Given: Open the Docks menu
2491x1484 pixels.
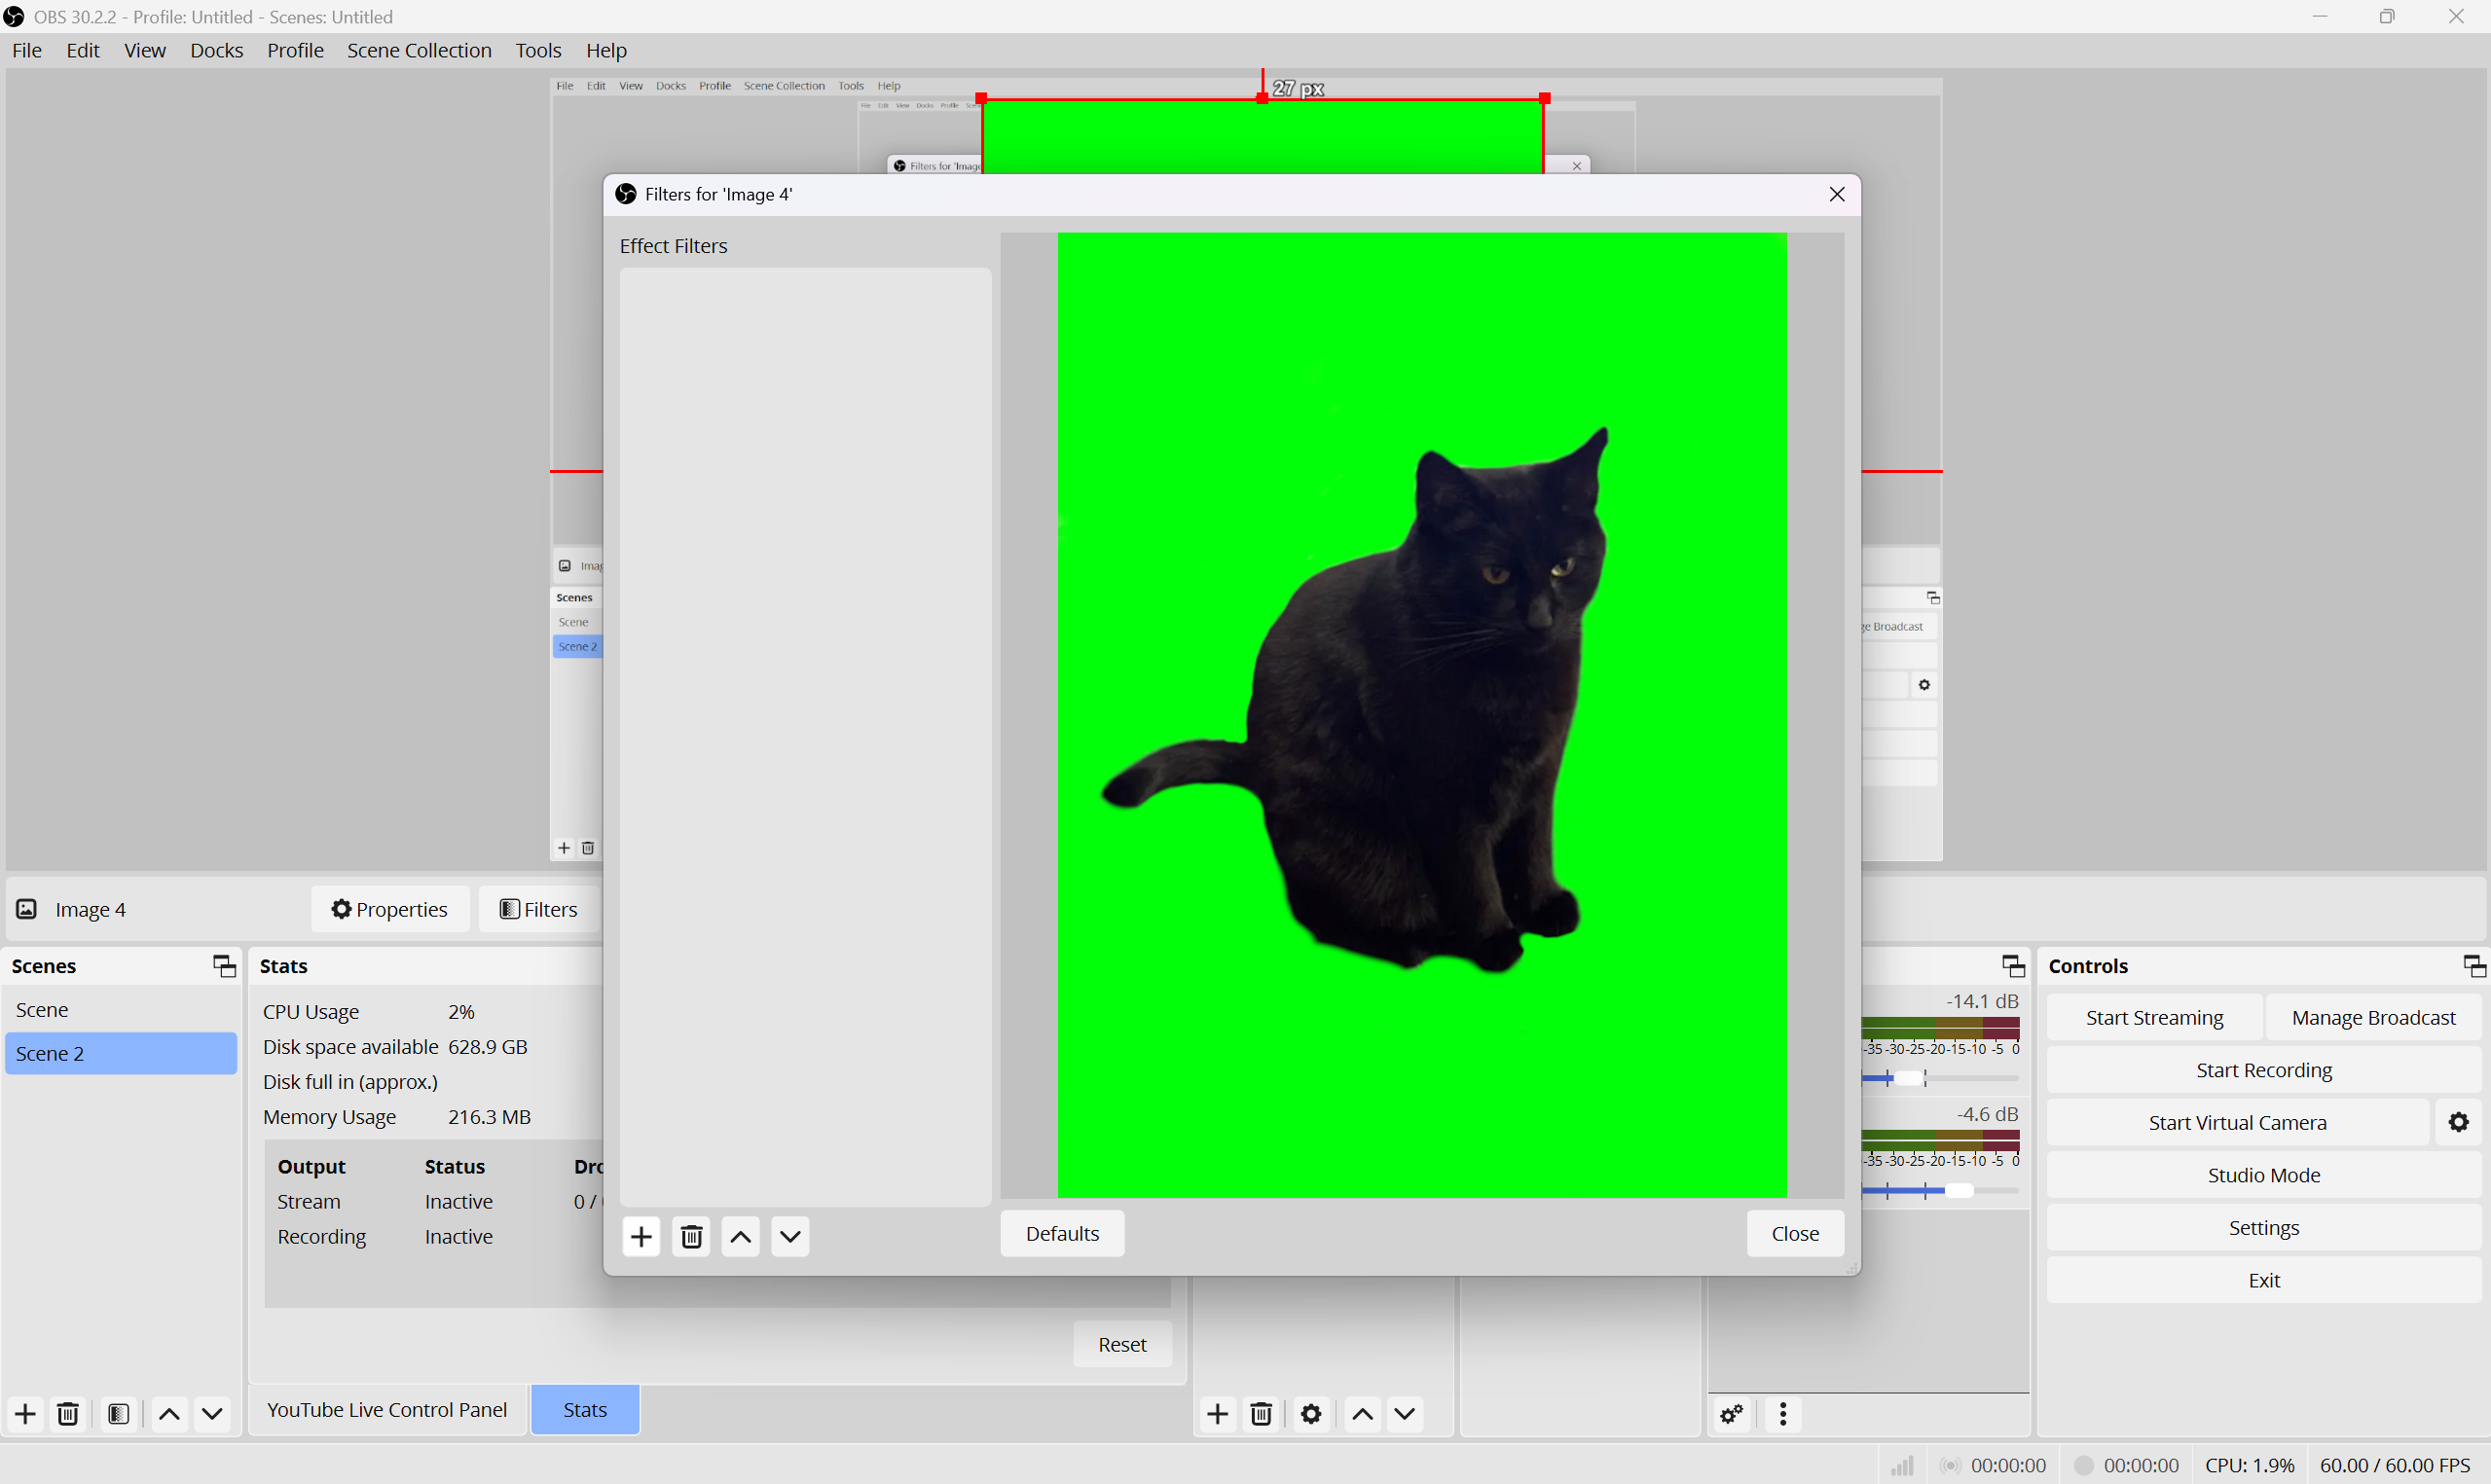Looking at the screenshot, I should coord(217,50).
